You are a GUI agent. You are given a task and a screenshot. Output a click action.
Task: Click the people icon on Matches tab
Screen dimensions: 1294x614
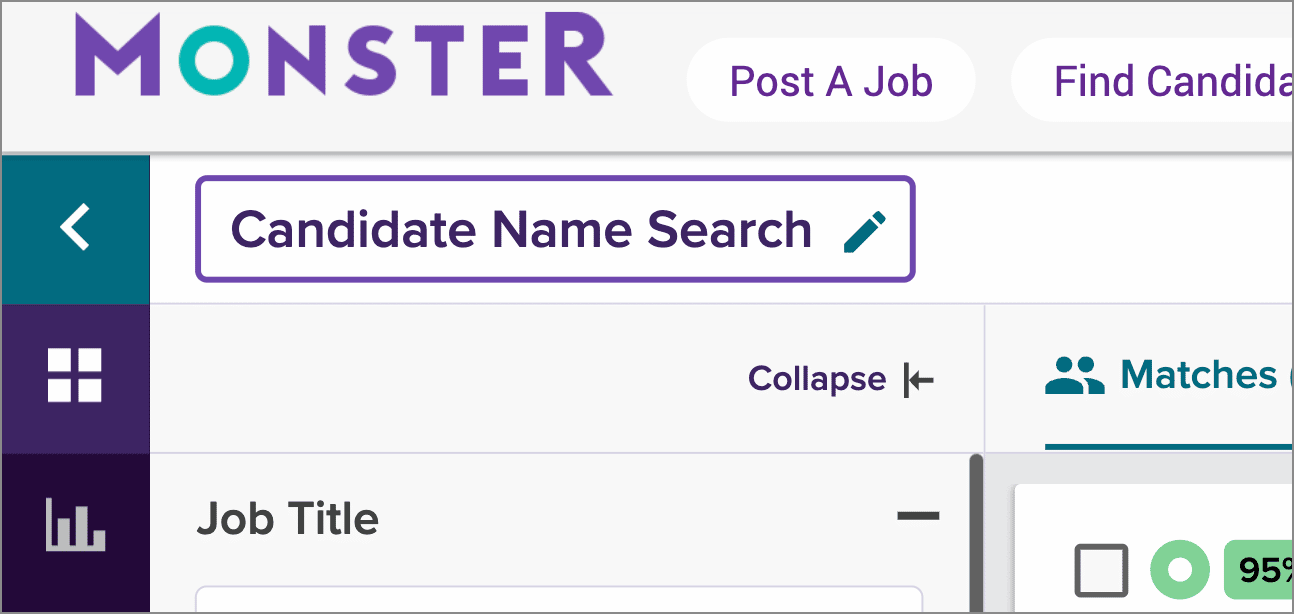coord(1074,377)
